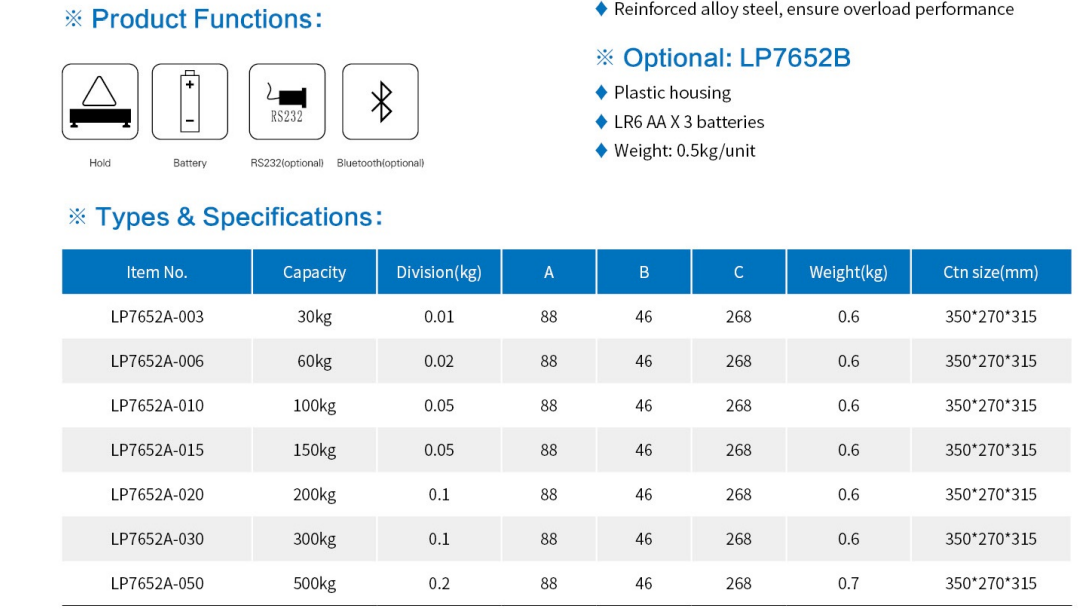Click the RS232 optional port icon

pyautogui.click(x=287, y=102)
